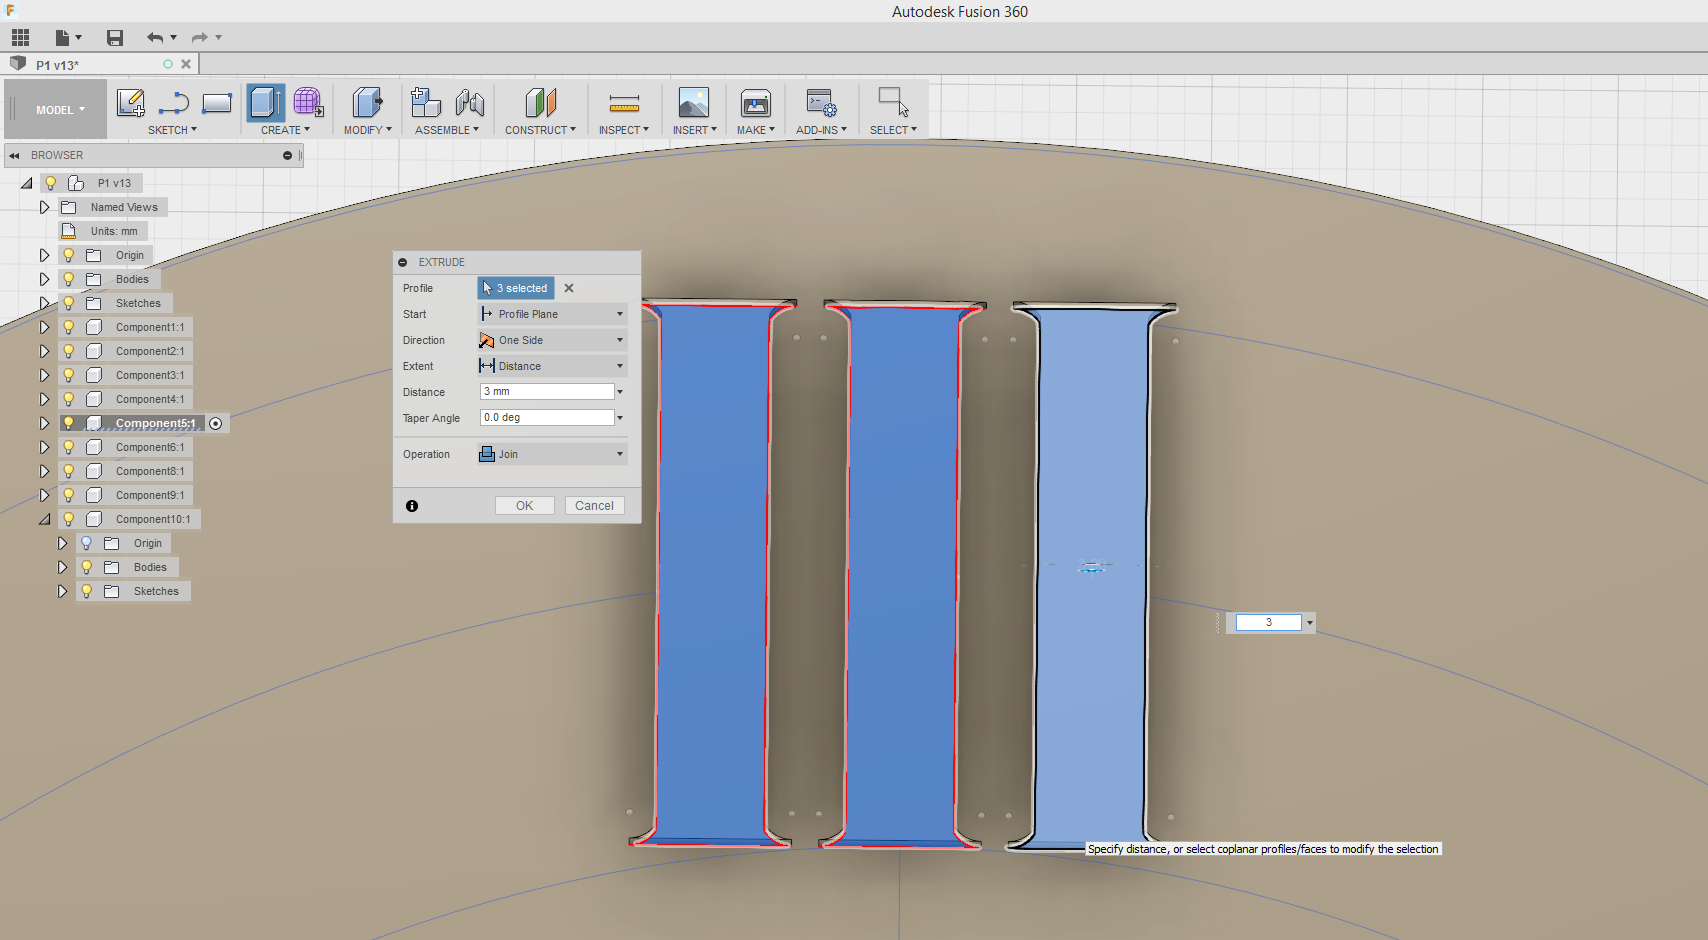Toggle visibility of Component3:1

(69, 375)
